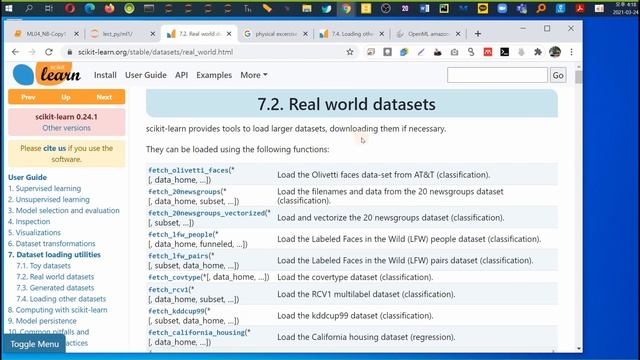
Task: Open Microsoft Teams from the taskbar
Action: click(x=522, y=8)
